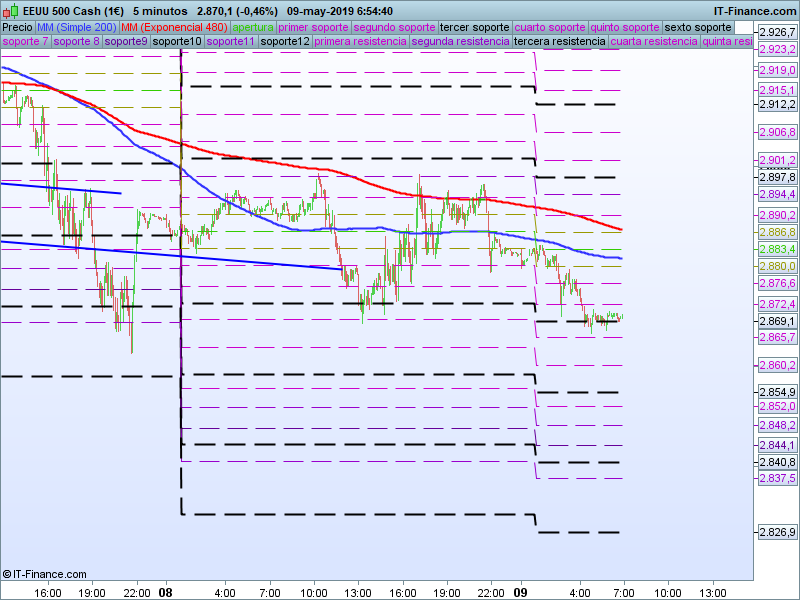
Task: Click the © IT-Finance.com copyright text
Action: (x=47, y=574)
